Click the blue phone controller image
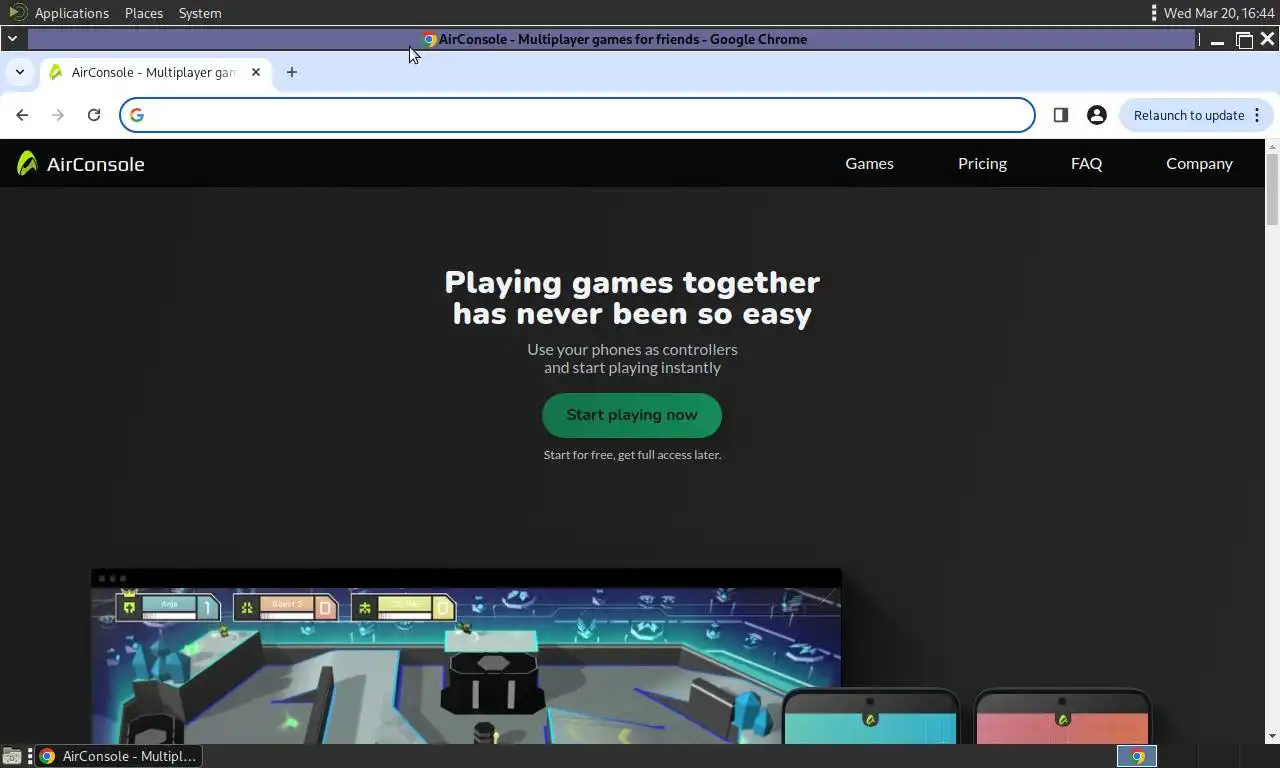Screen dimensions: 1280x768 [x=870, y=716]
